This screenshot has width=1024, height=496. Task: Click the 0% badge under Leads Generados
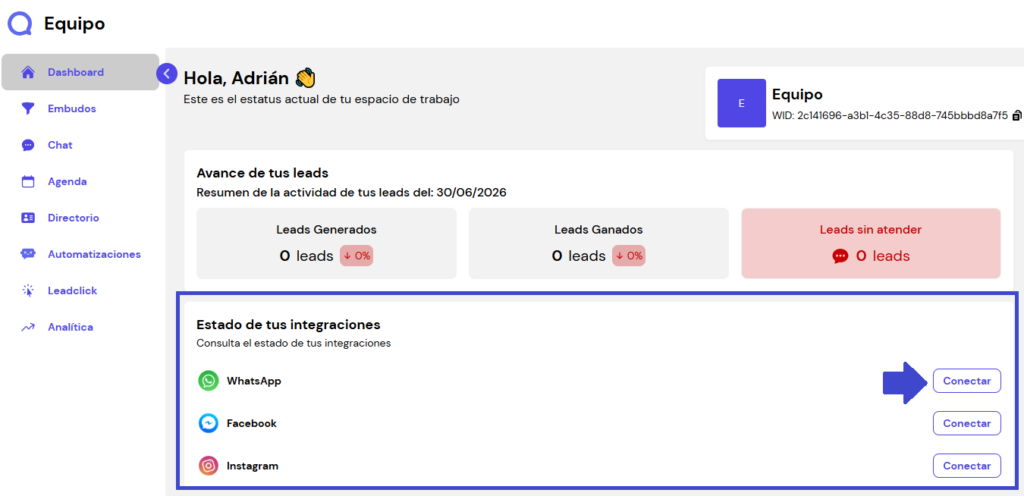tap(357, 256)
